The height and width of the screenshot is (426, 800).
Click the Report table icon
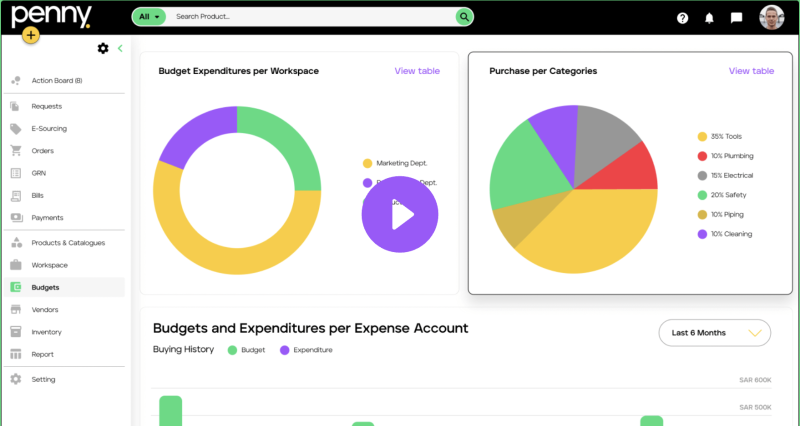click(x=16, y=354)
